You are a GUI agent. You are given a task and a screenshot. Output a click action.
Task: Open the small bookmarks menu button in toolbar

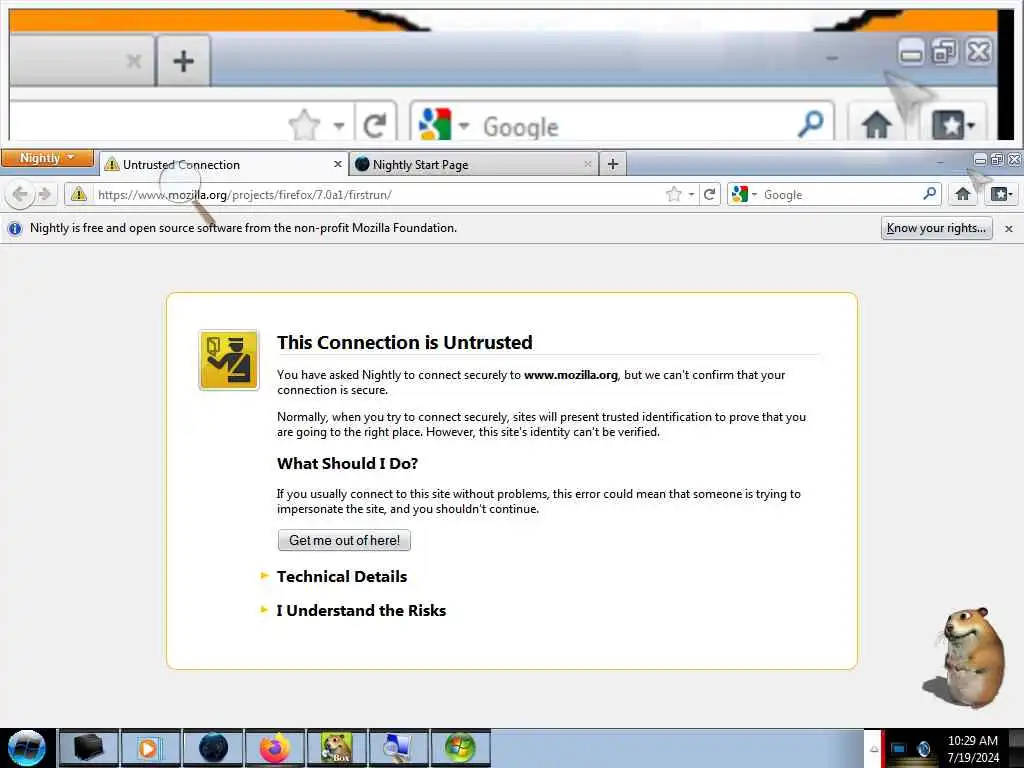[1001, 194]
